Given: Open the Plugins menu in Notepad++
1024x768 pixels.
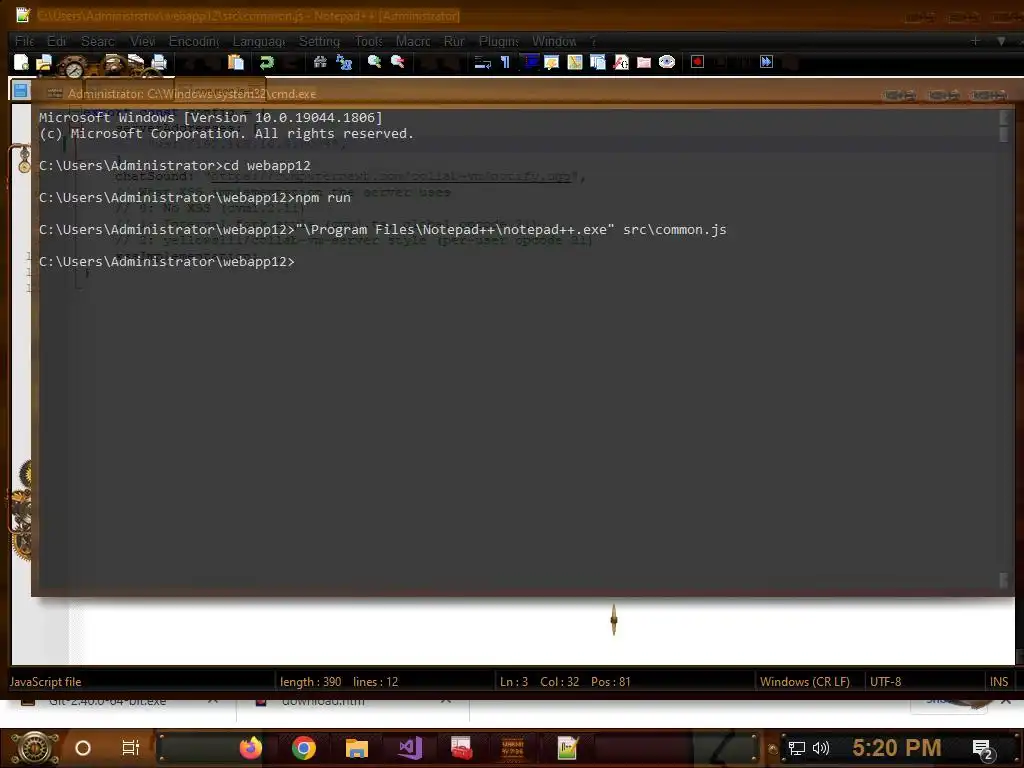Looking at the screenshot, I should point(499,41).
